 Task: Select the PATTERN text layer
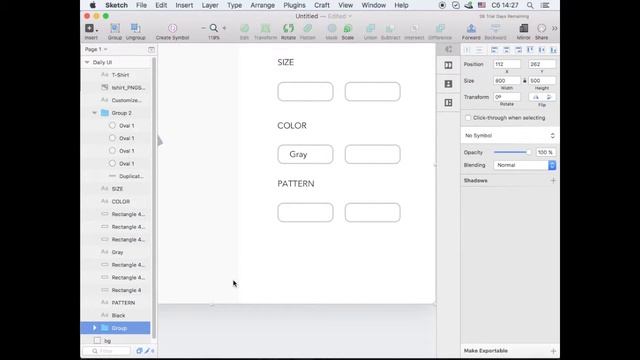tap(116, 303)
